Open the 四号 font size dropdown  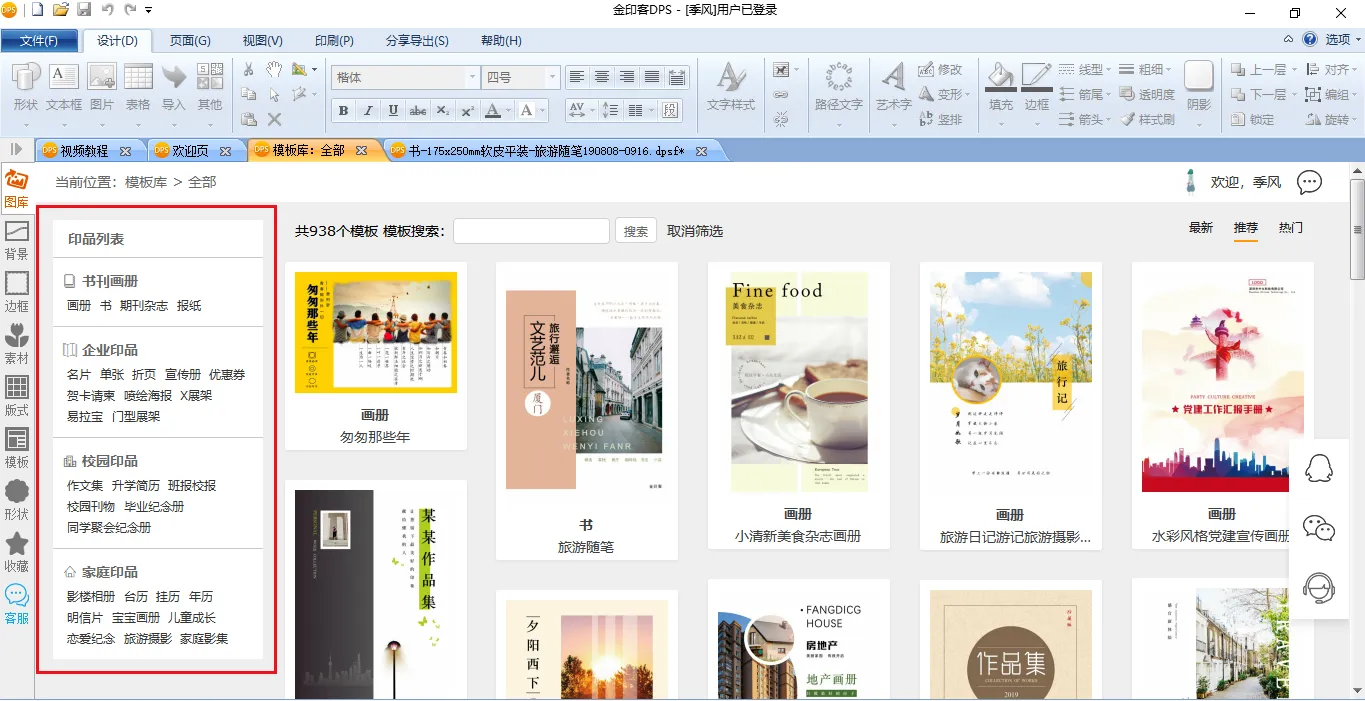[x=551, y=77]
